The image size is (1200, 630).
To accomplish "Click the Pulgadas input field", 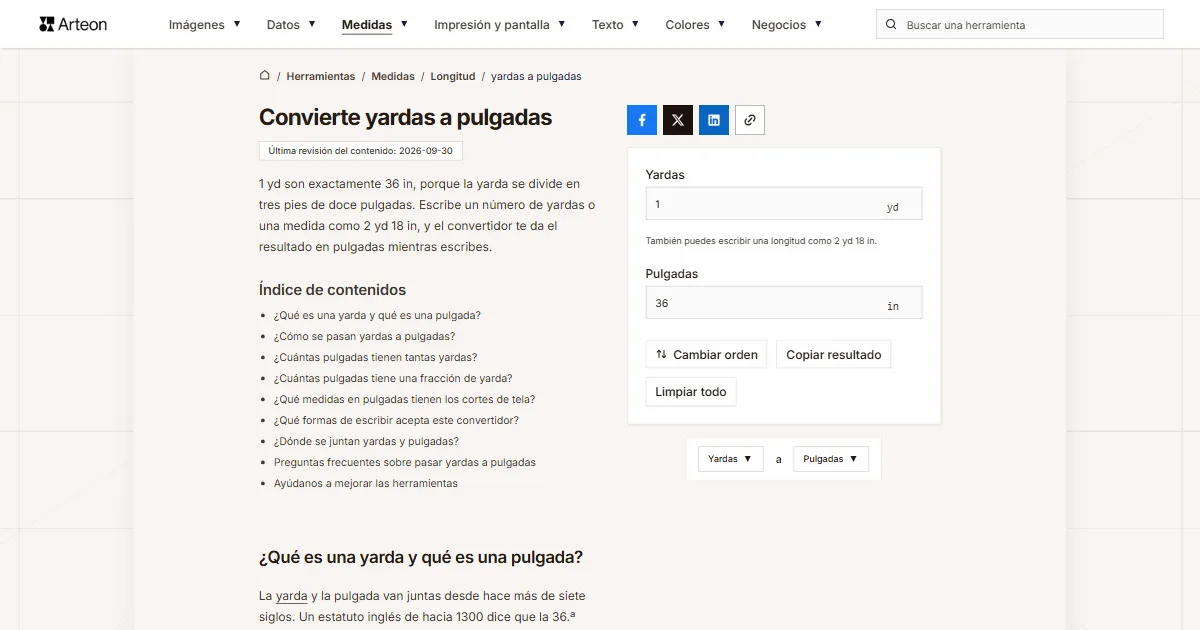I will coord(784,303).
